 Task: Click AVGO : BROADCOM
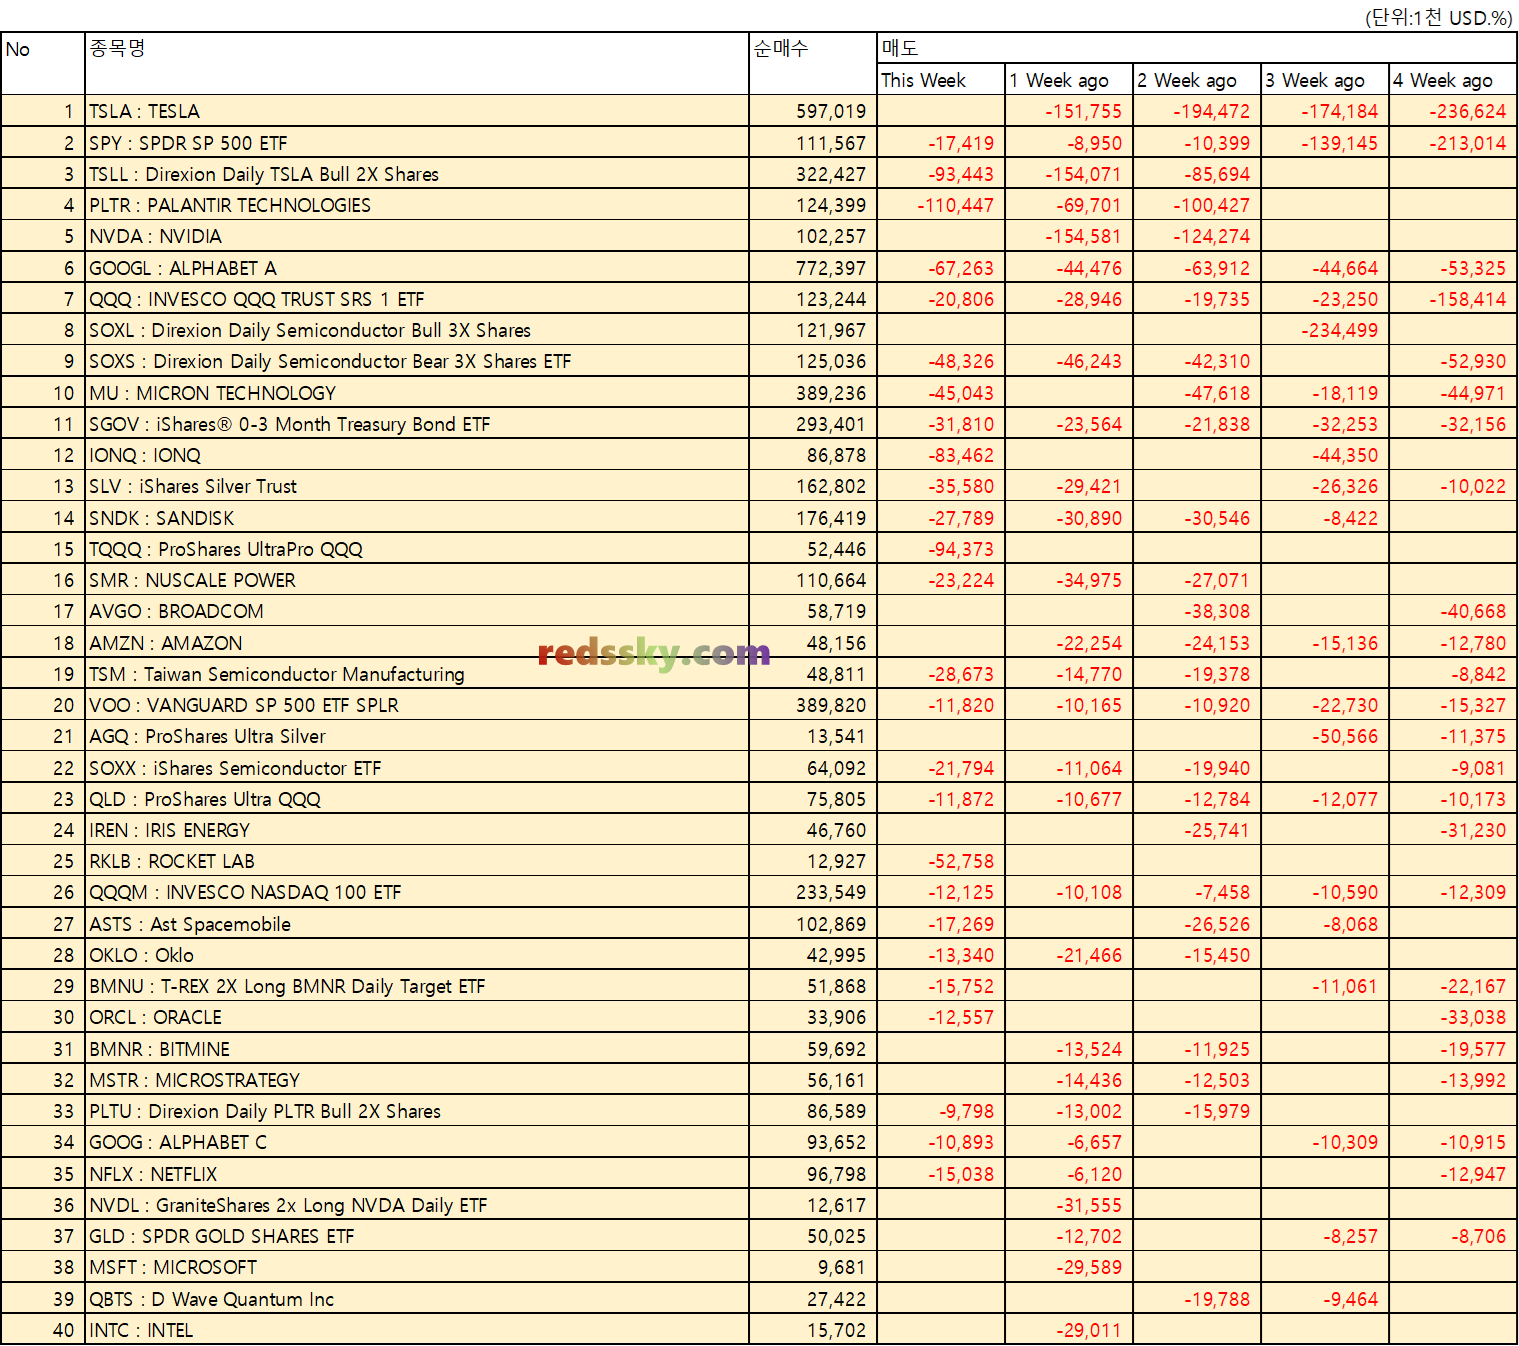pos(176,611)
